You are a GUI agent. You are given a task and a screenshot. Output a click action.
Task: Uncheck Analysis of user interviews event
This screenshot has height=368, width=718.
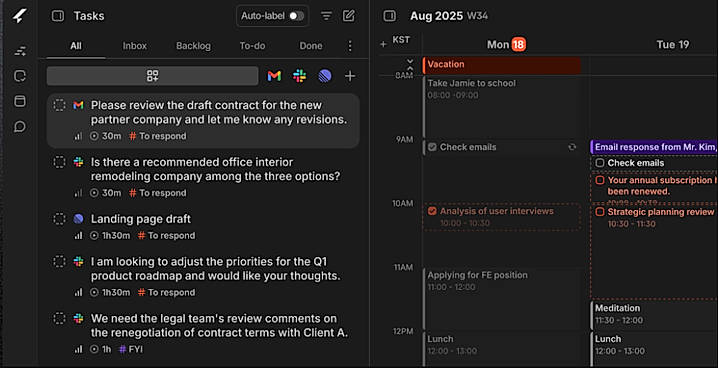(432, 211)
